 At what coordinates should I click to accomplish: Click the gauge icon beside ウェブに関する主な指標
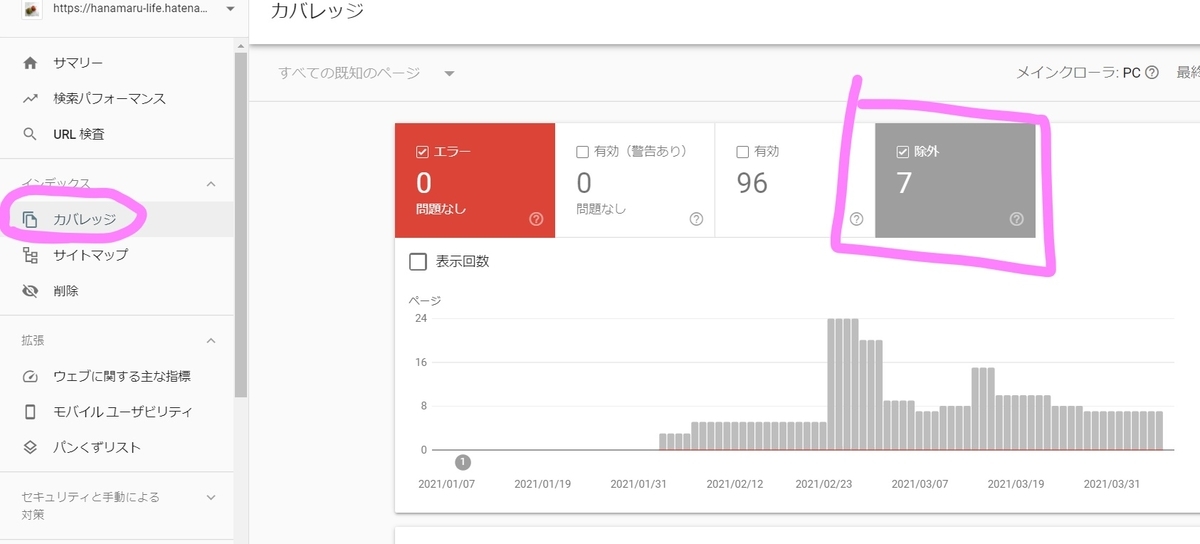[x=30, y=376]
